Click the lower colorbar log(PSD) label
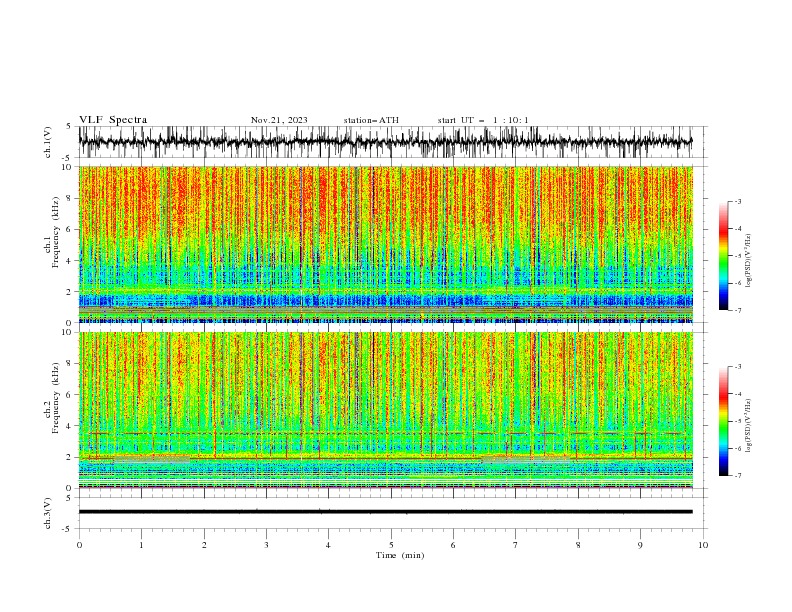The image size is (792, 612). pos(748,425)
